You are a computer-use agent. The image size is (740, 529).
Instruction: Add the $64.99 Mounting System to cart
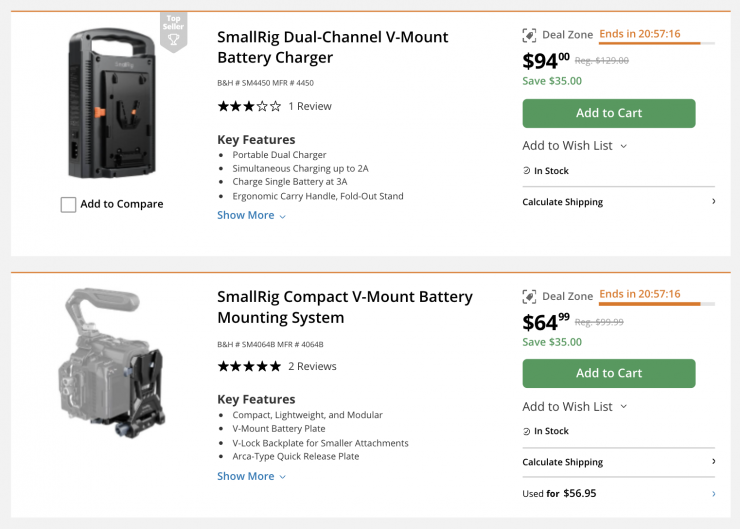(x=608, y=373)
